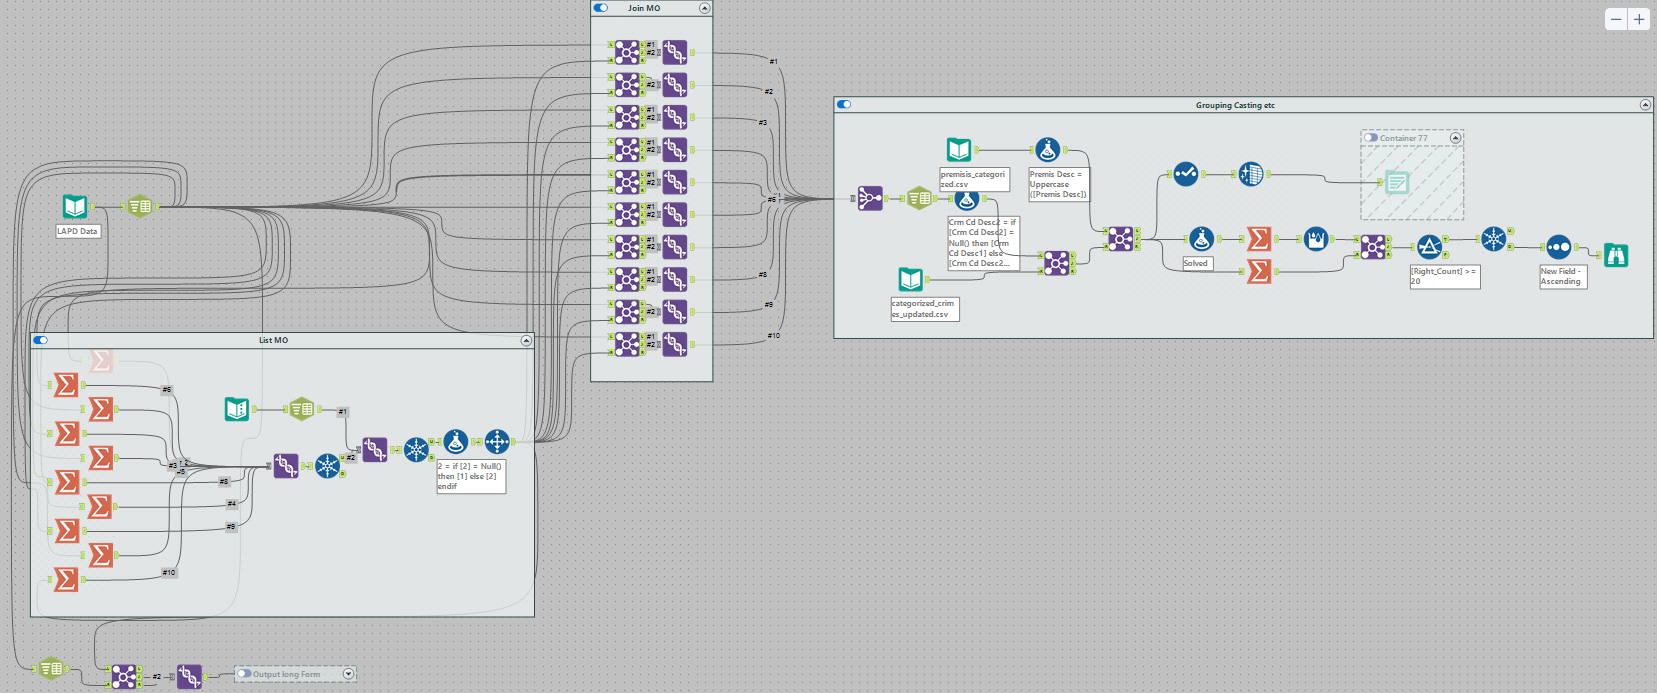Select the Auto Field tool
The width and height of the screenshot is (1657, 693).
[x=1251, y=174]
